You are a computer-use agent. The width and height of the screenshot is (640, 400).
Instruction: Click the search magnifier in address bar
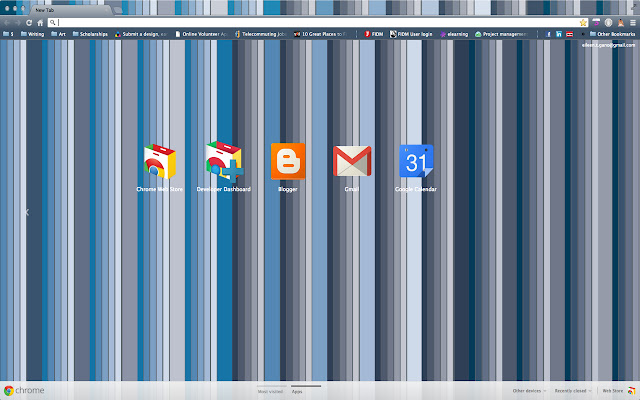click(x=53, y=23)
